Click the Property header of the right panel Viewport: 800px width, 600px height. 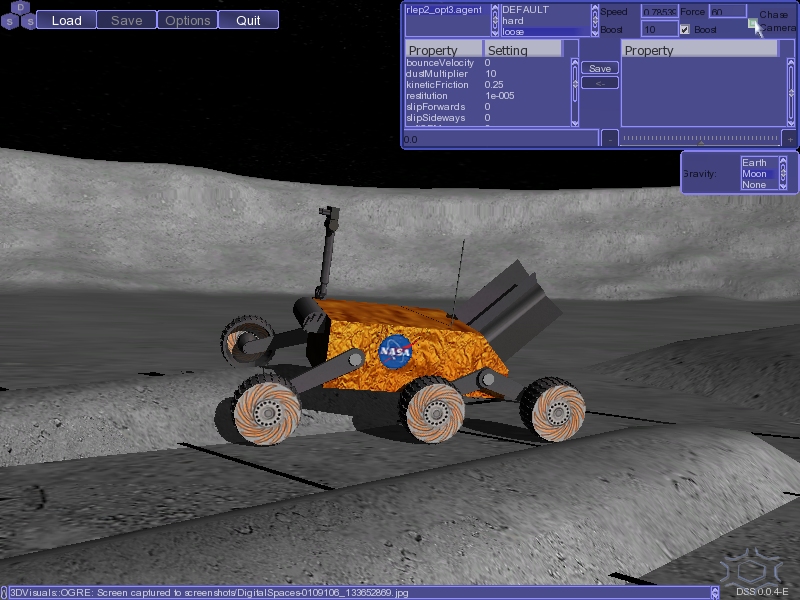pos(700,50)
